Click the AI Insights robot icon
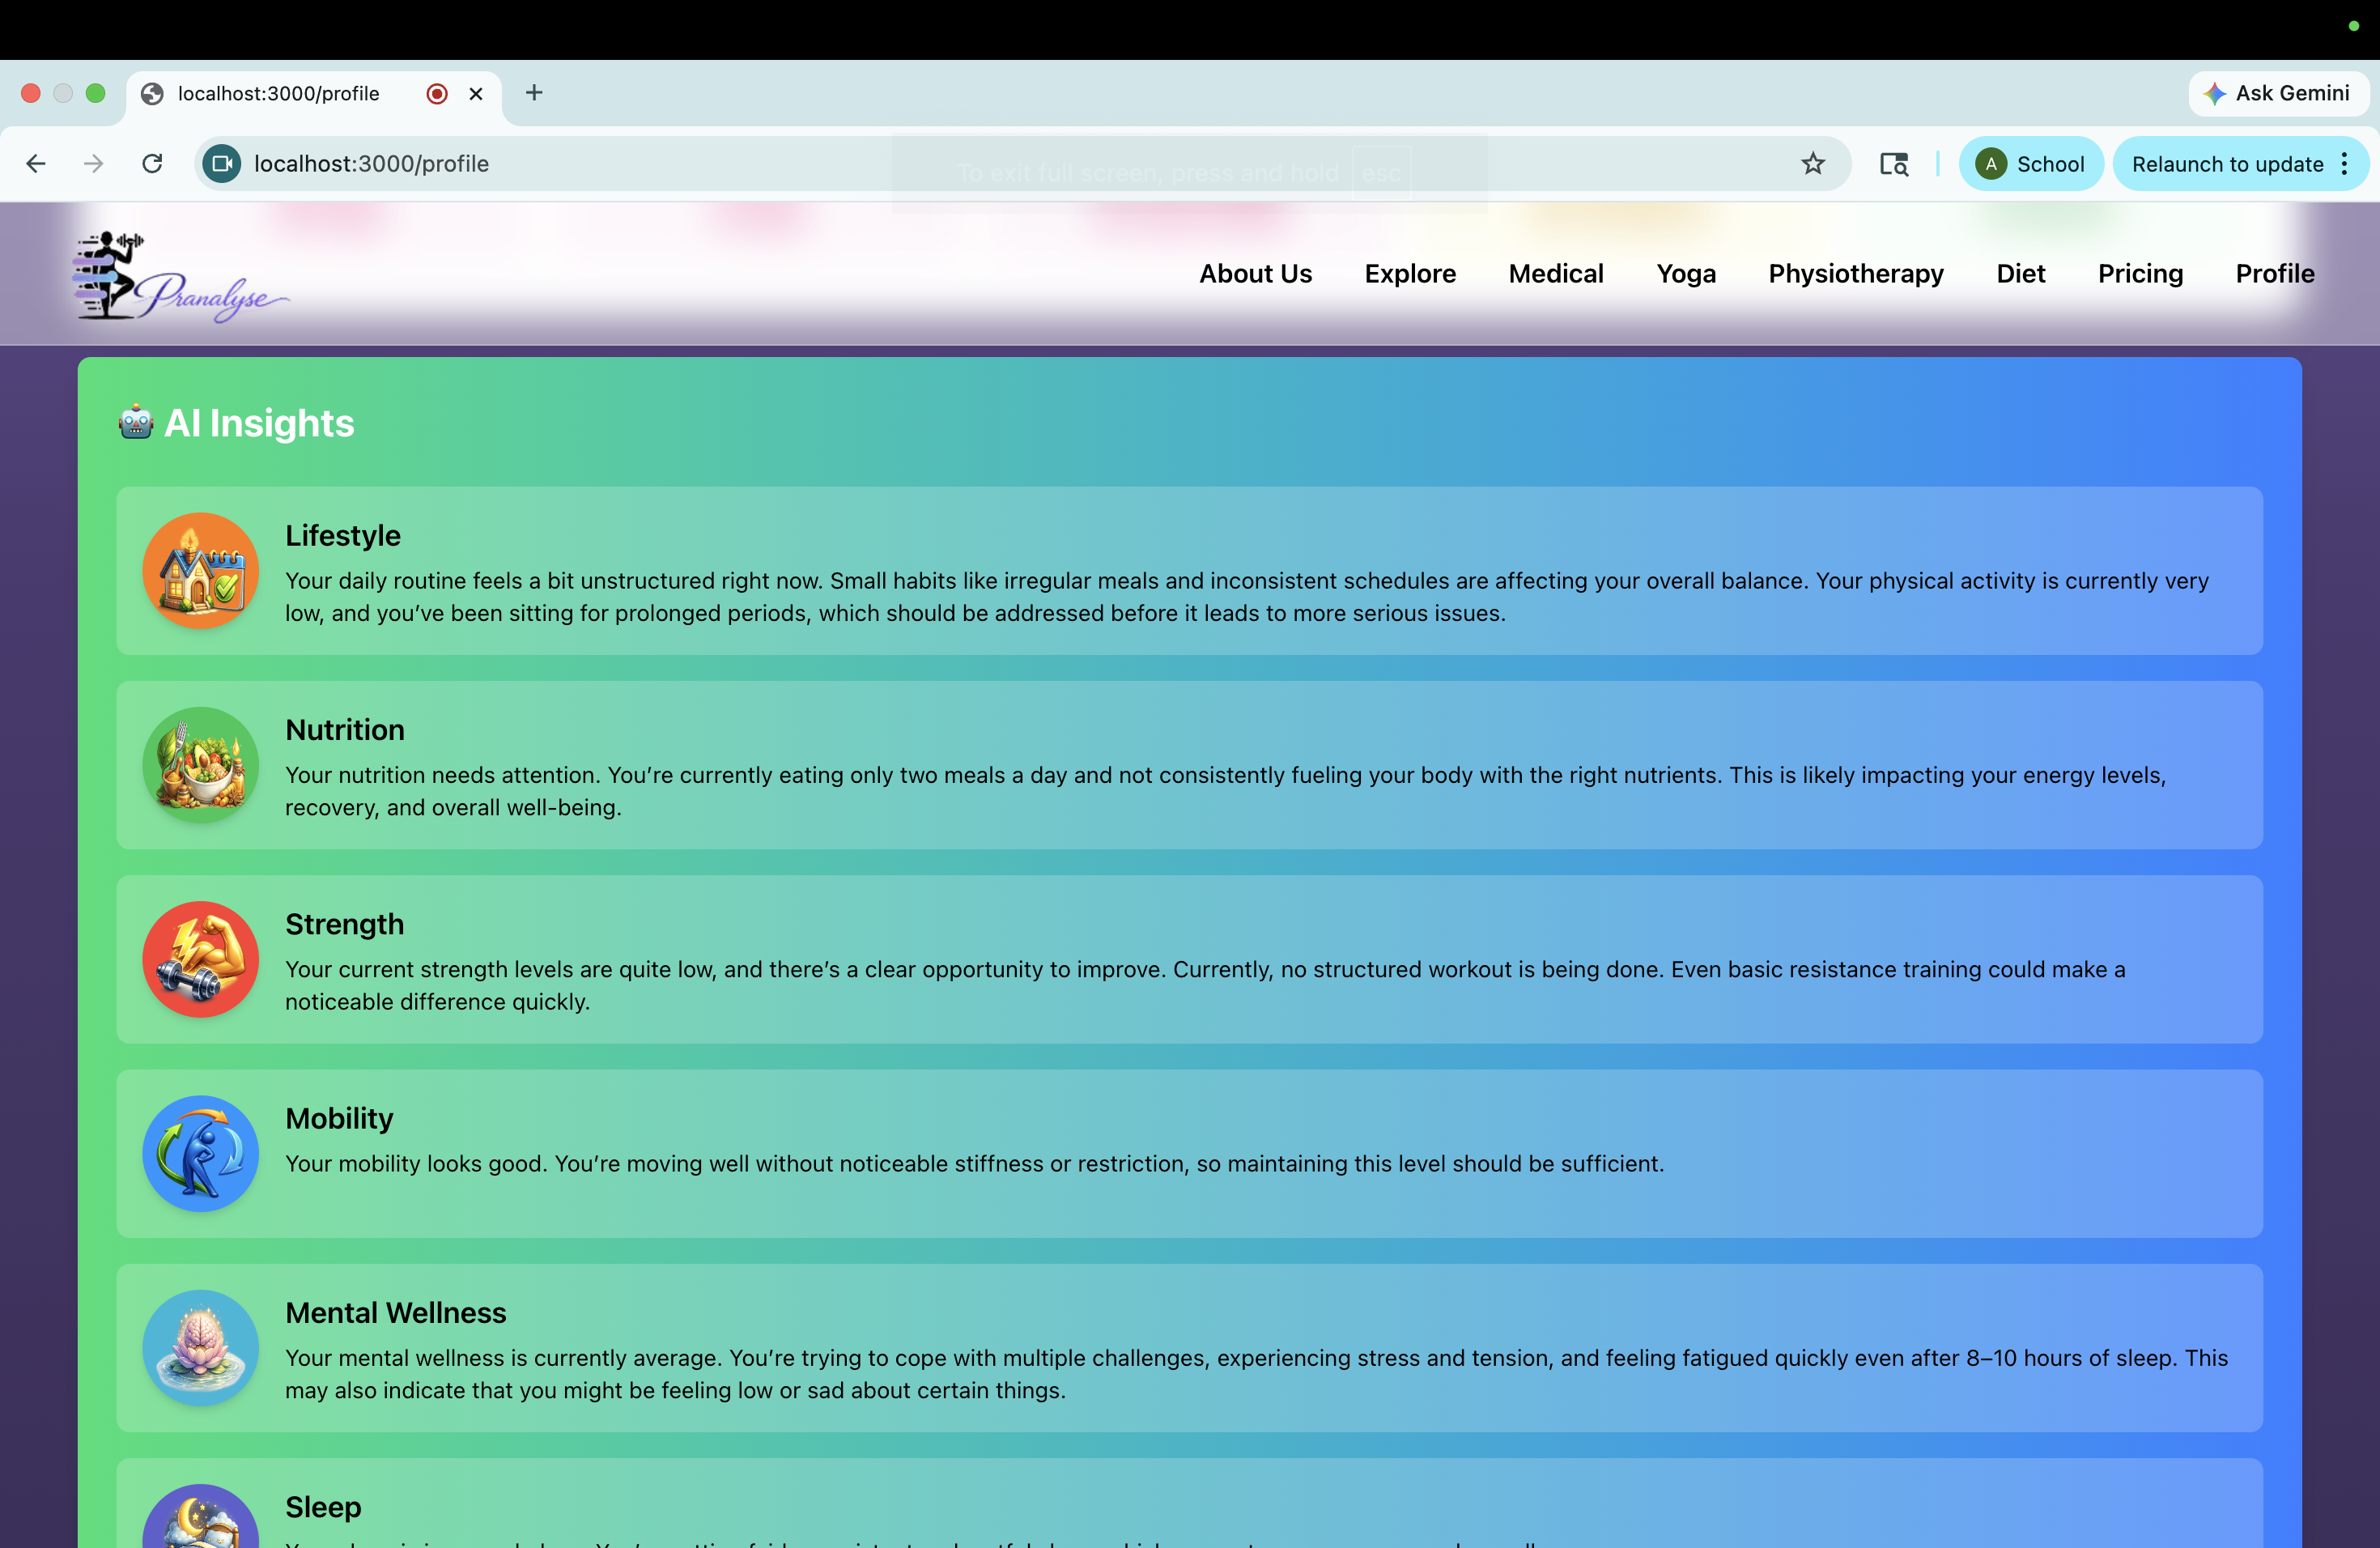 (136, 423)
